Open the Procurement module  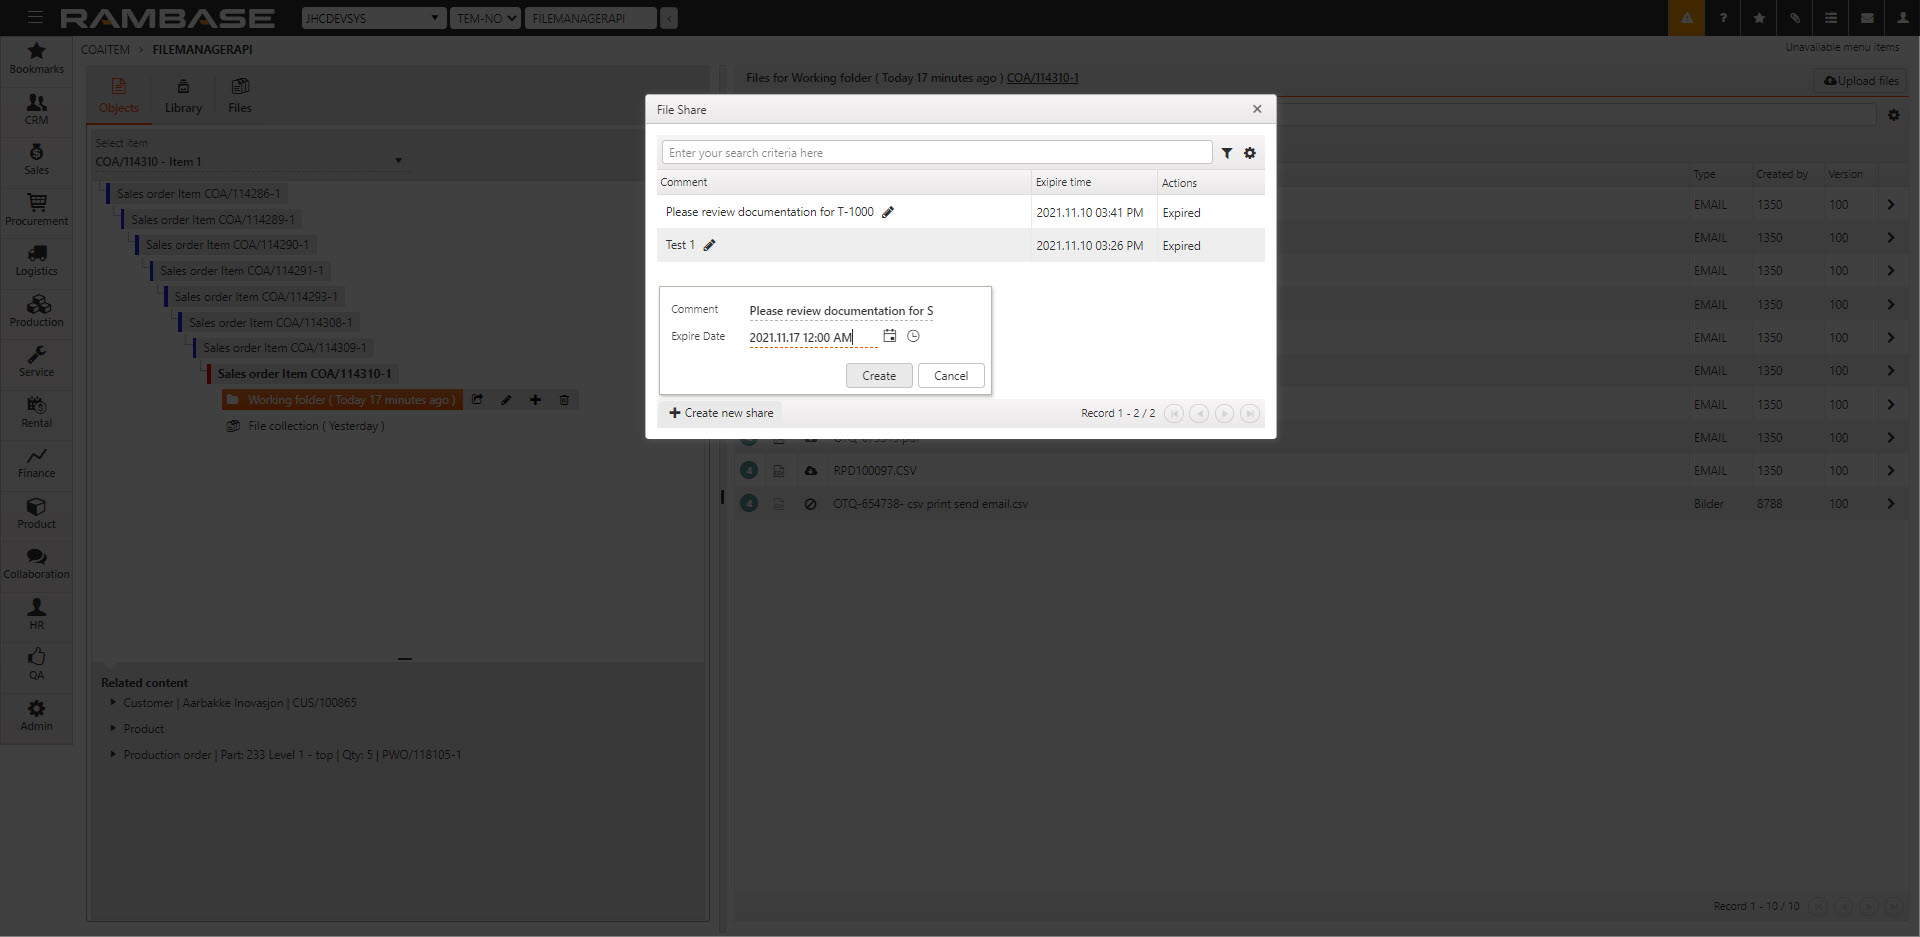tap(36, 210)
